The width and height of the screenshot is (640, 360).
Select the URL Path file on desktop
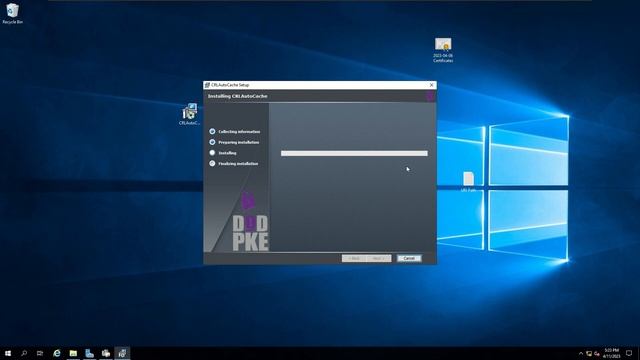pyautogui.click(x=468, y=182)
